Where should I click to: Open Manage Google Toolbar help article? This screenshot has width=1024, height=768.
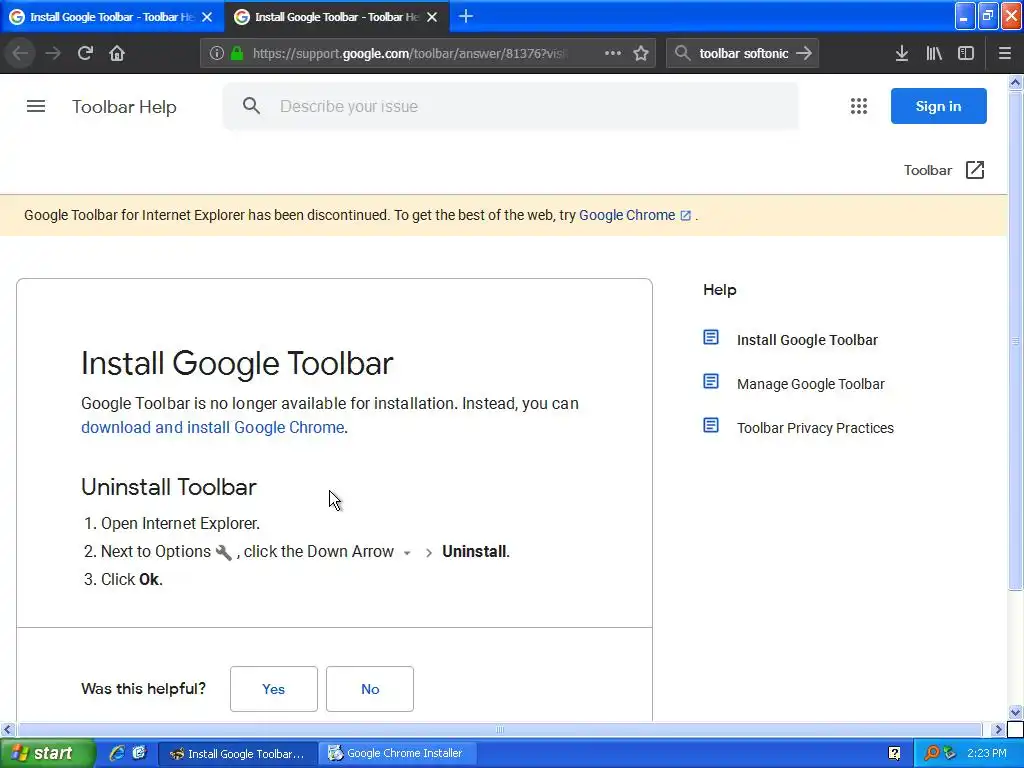tap(810, 384)
